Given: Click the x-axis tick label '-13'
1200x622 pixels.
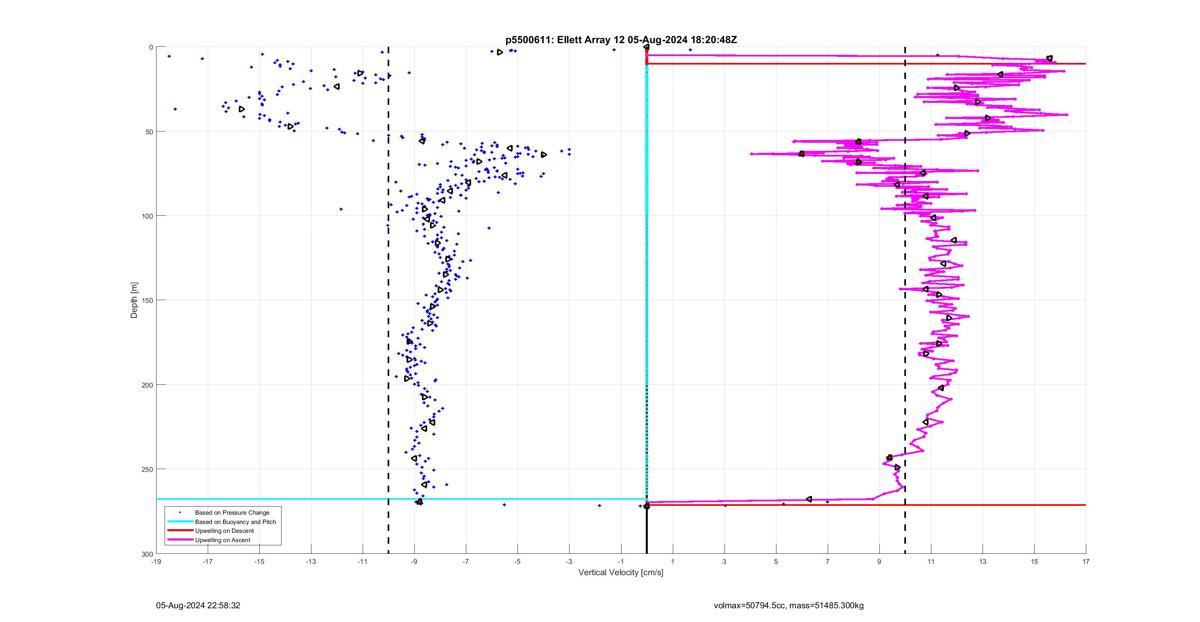Looking at the screenshot, I should tap(311, 561).
